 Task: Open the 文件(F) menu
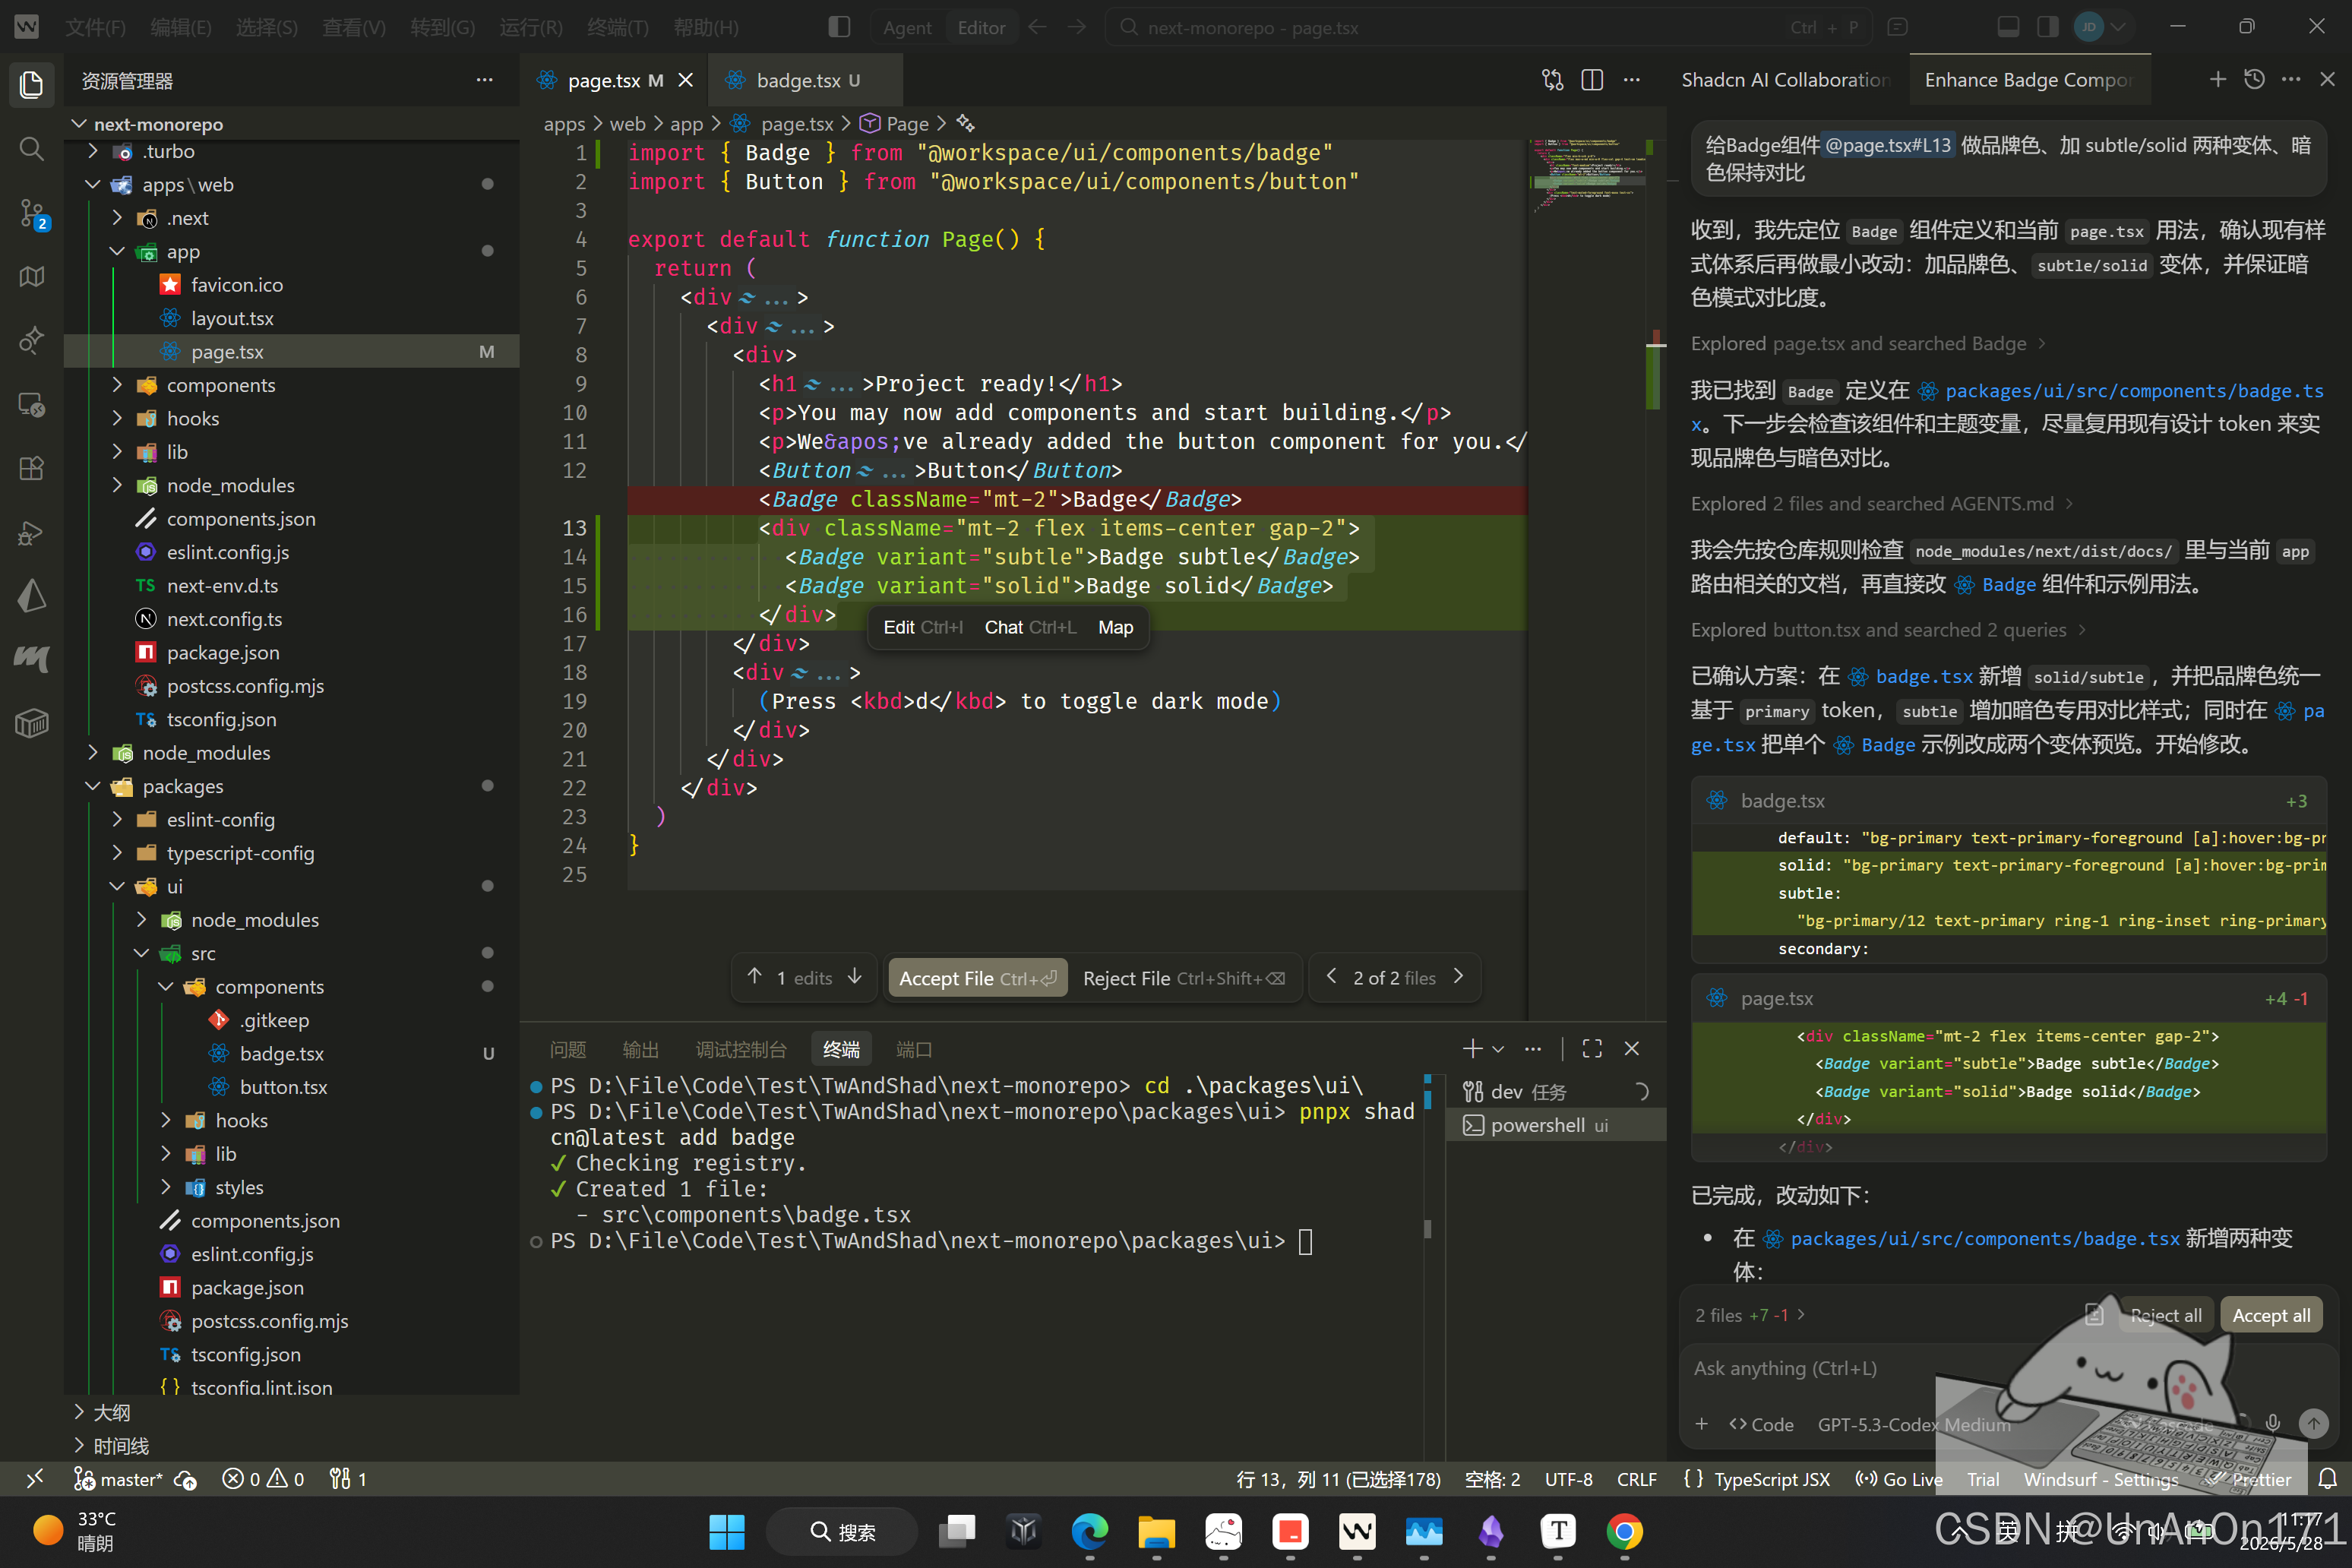coord(95,27)
